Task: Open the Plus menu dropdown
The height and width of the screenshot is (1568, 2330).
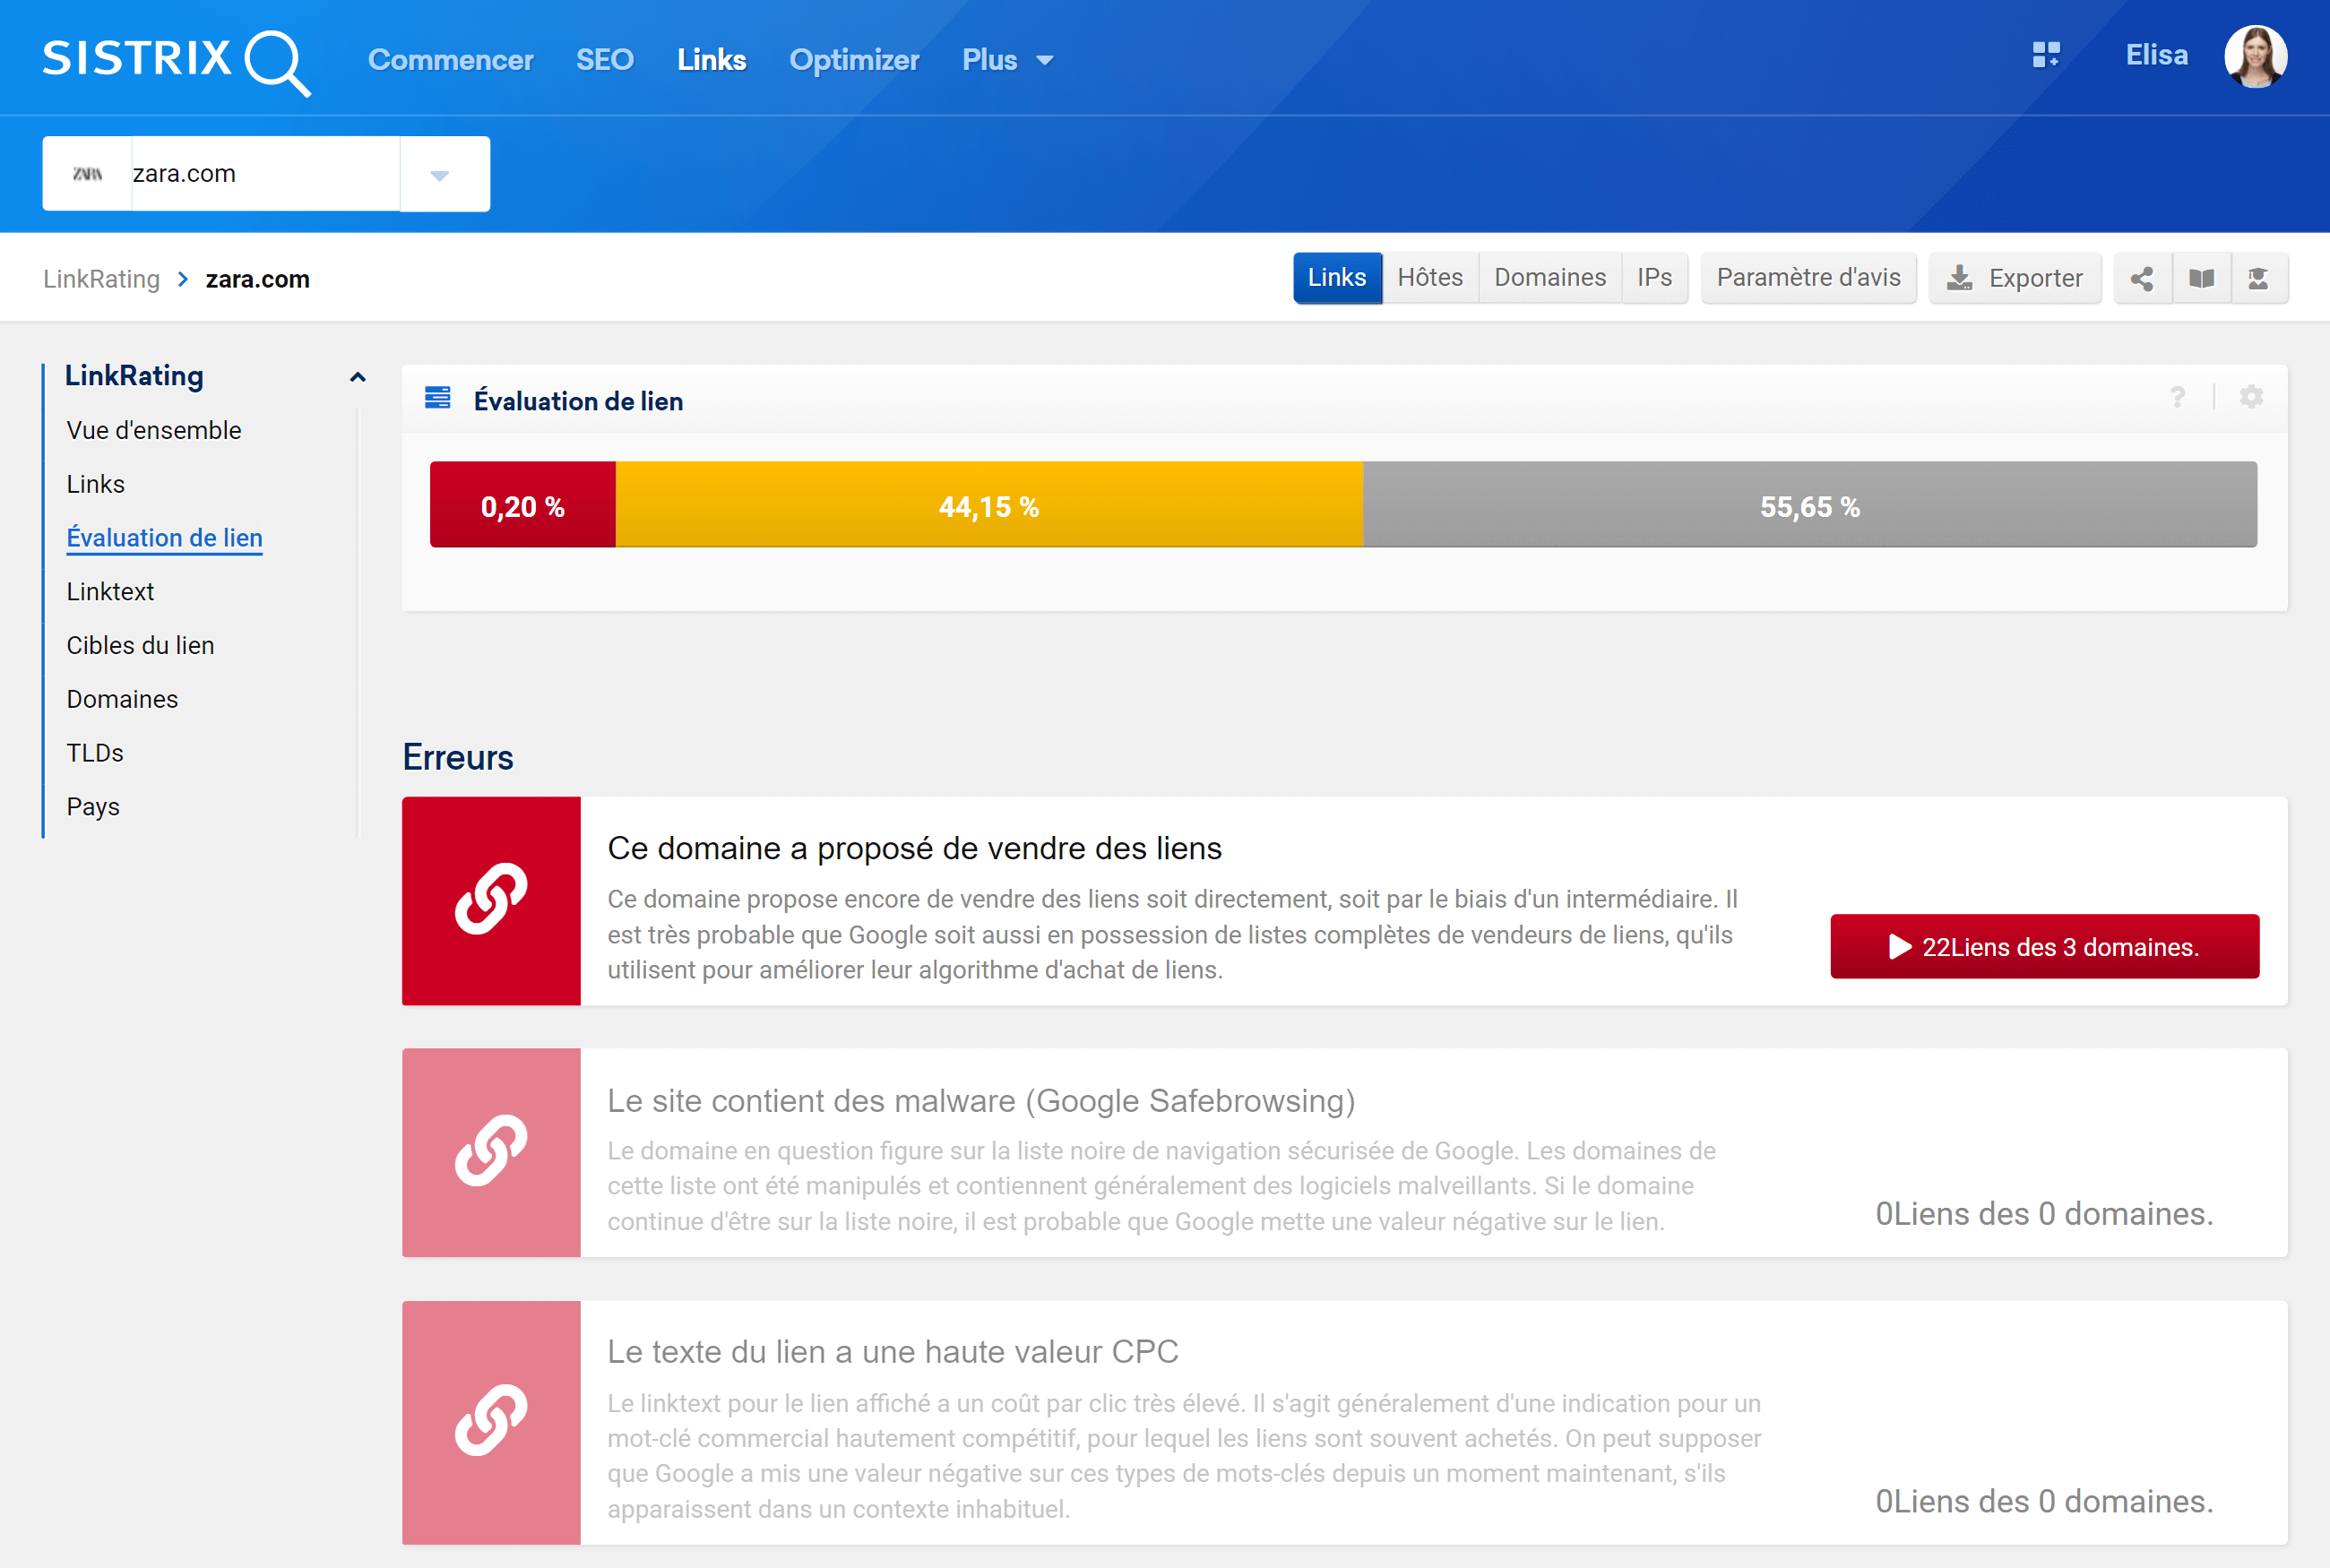Action: (x=1007, y=60)
